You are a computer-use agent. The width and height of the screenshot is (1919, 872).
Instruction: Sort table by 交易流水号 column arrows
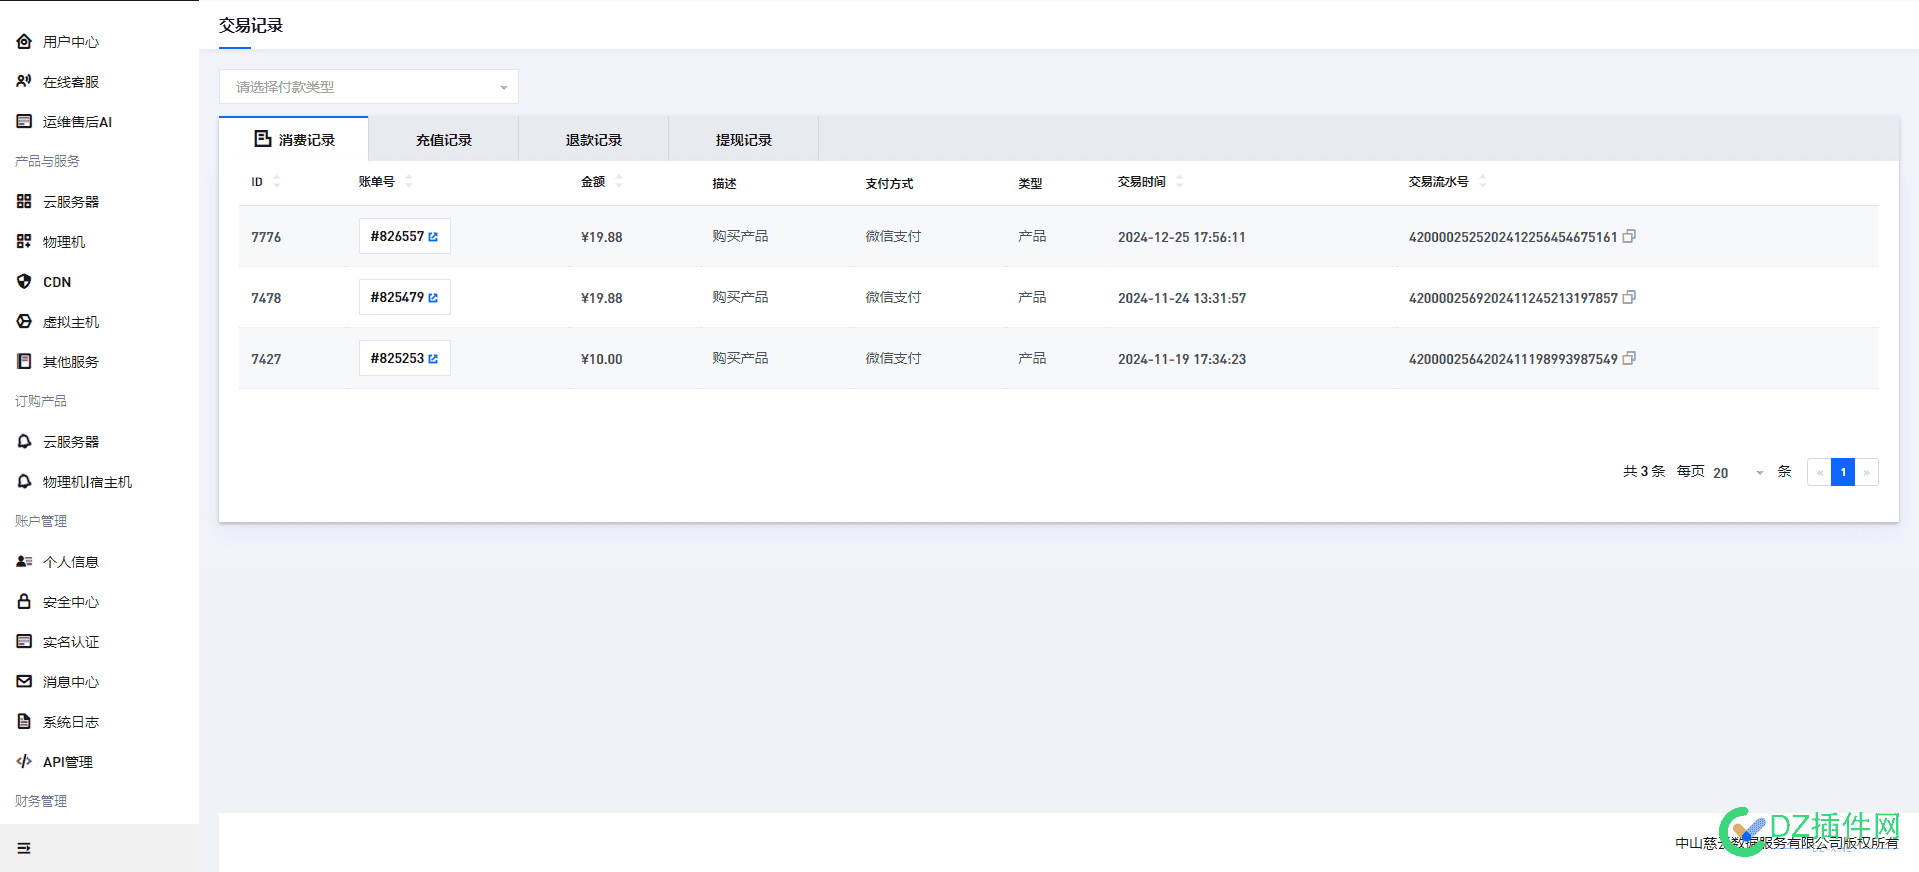point(1483,181)
